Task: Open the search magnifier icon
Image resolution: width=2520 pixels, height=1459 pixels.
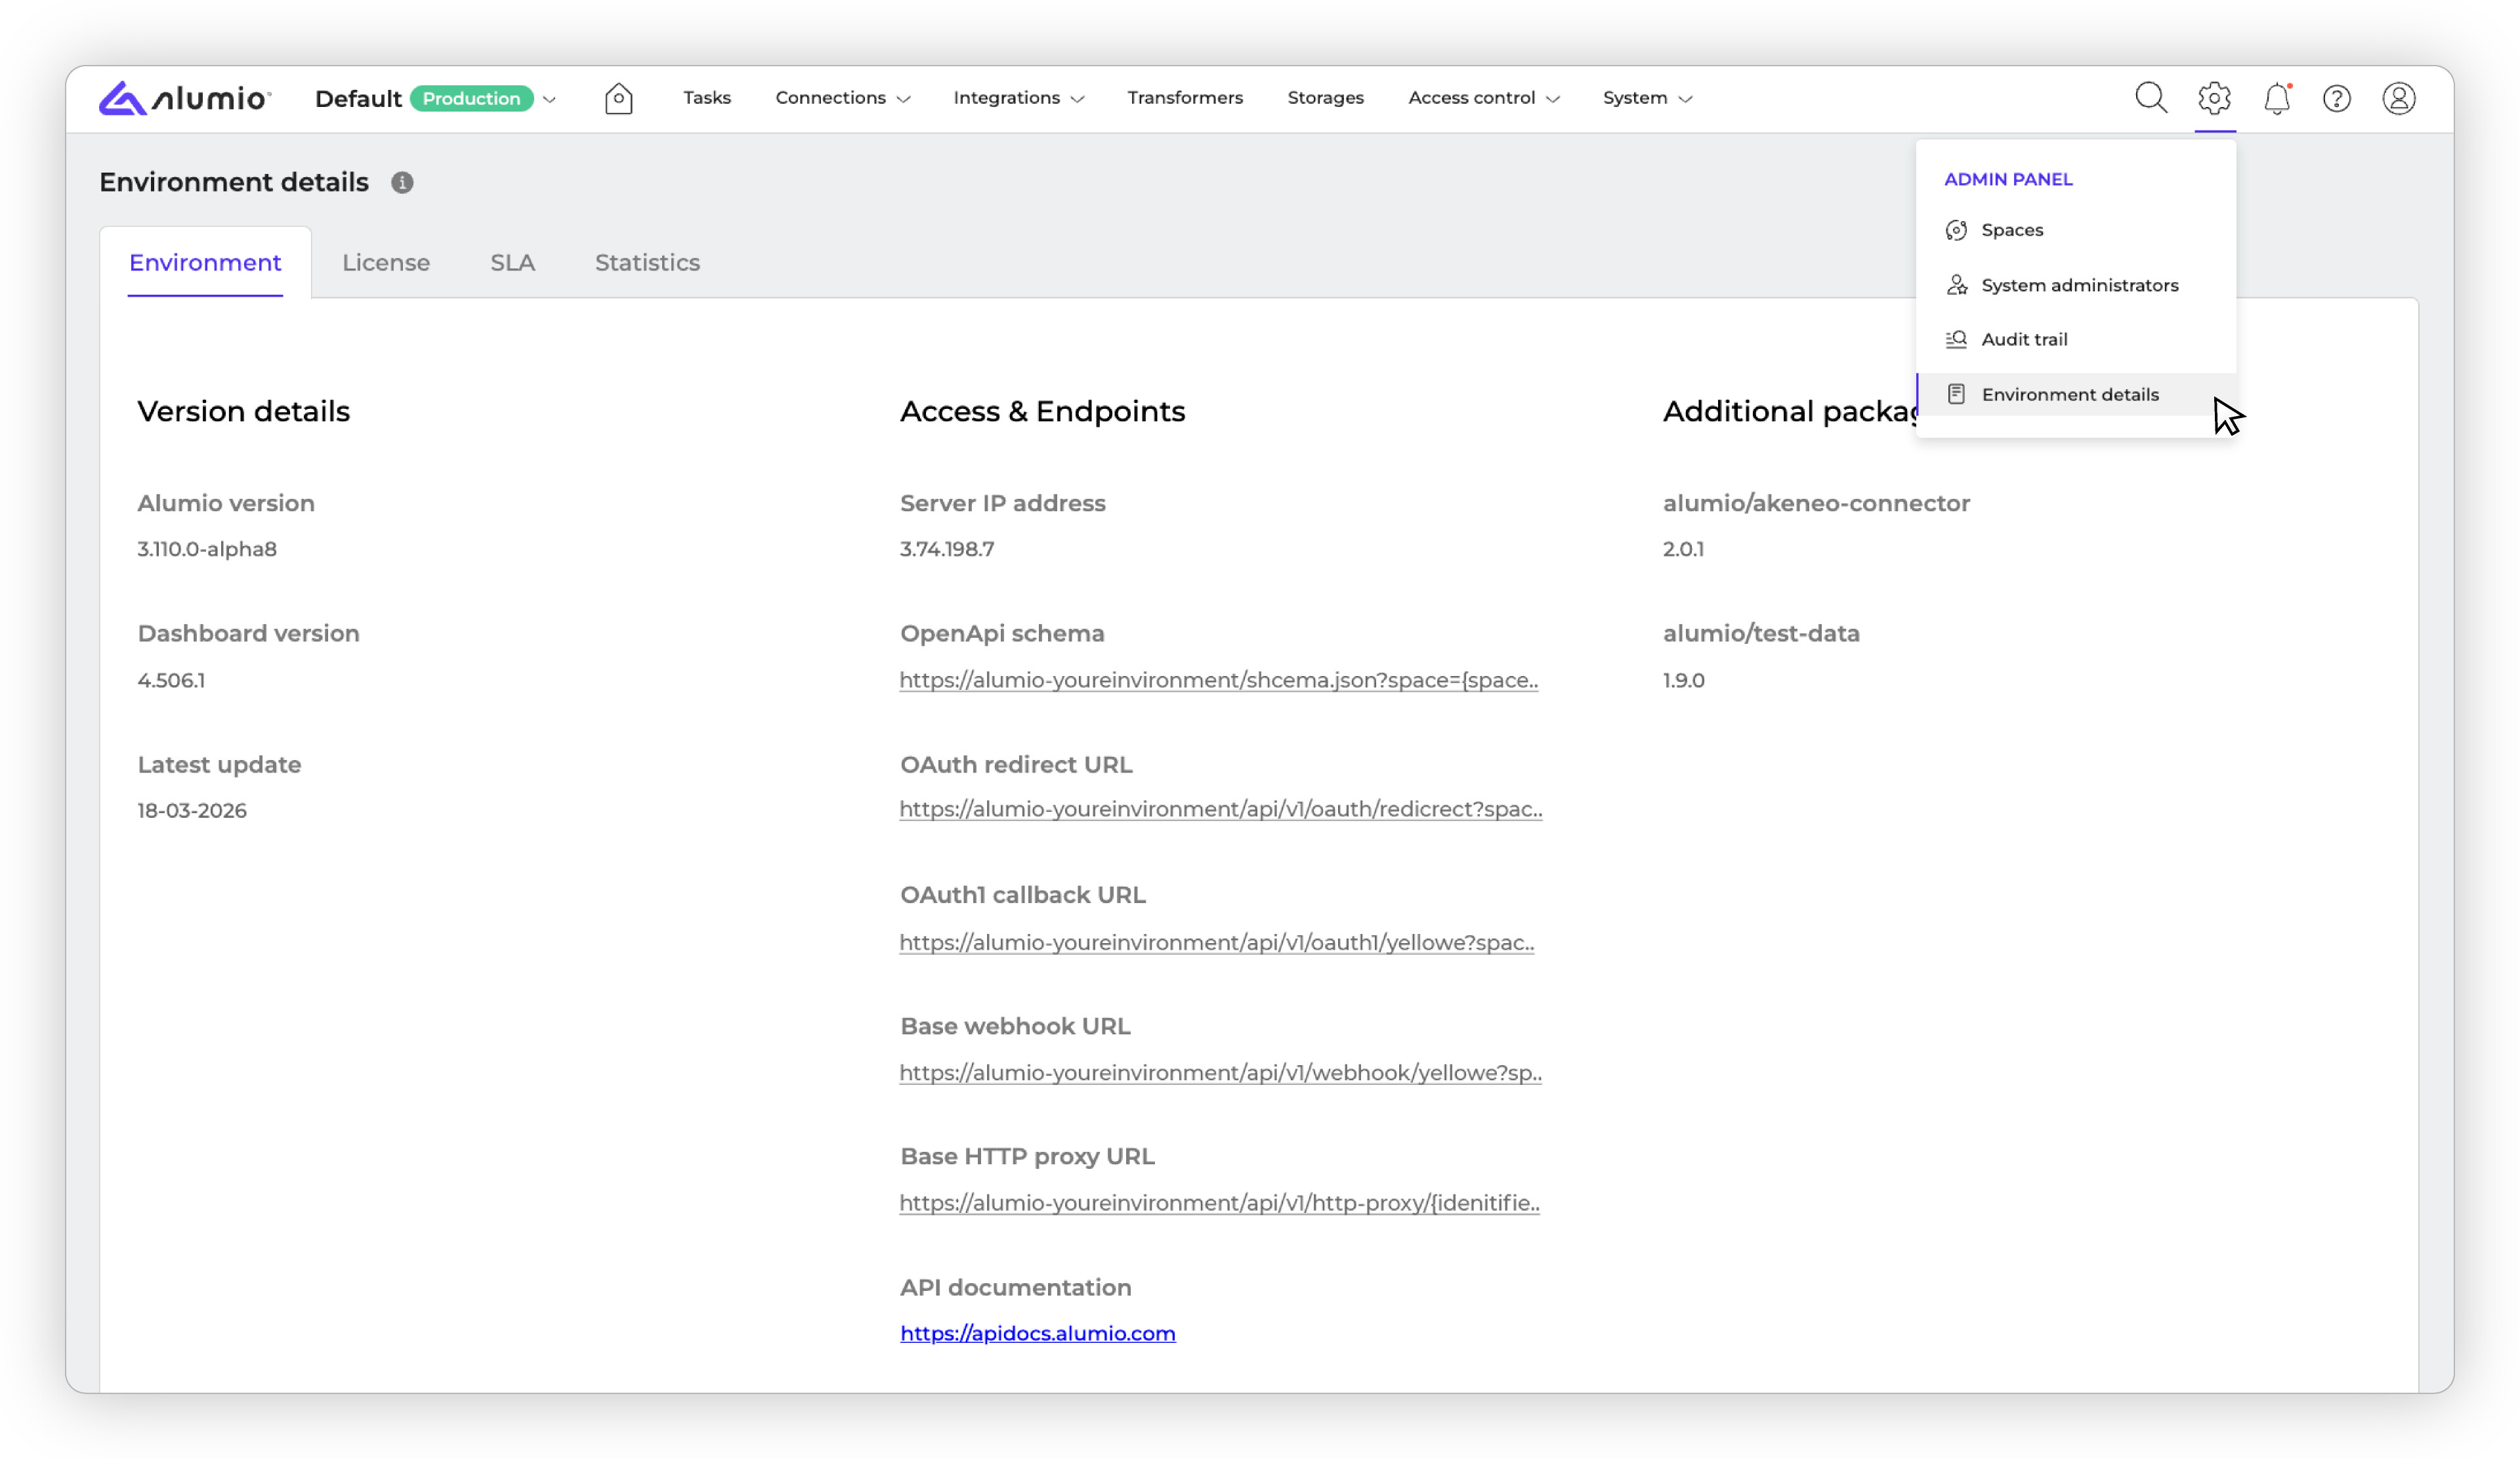Action: [2150, 98]
